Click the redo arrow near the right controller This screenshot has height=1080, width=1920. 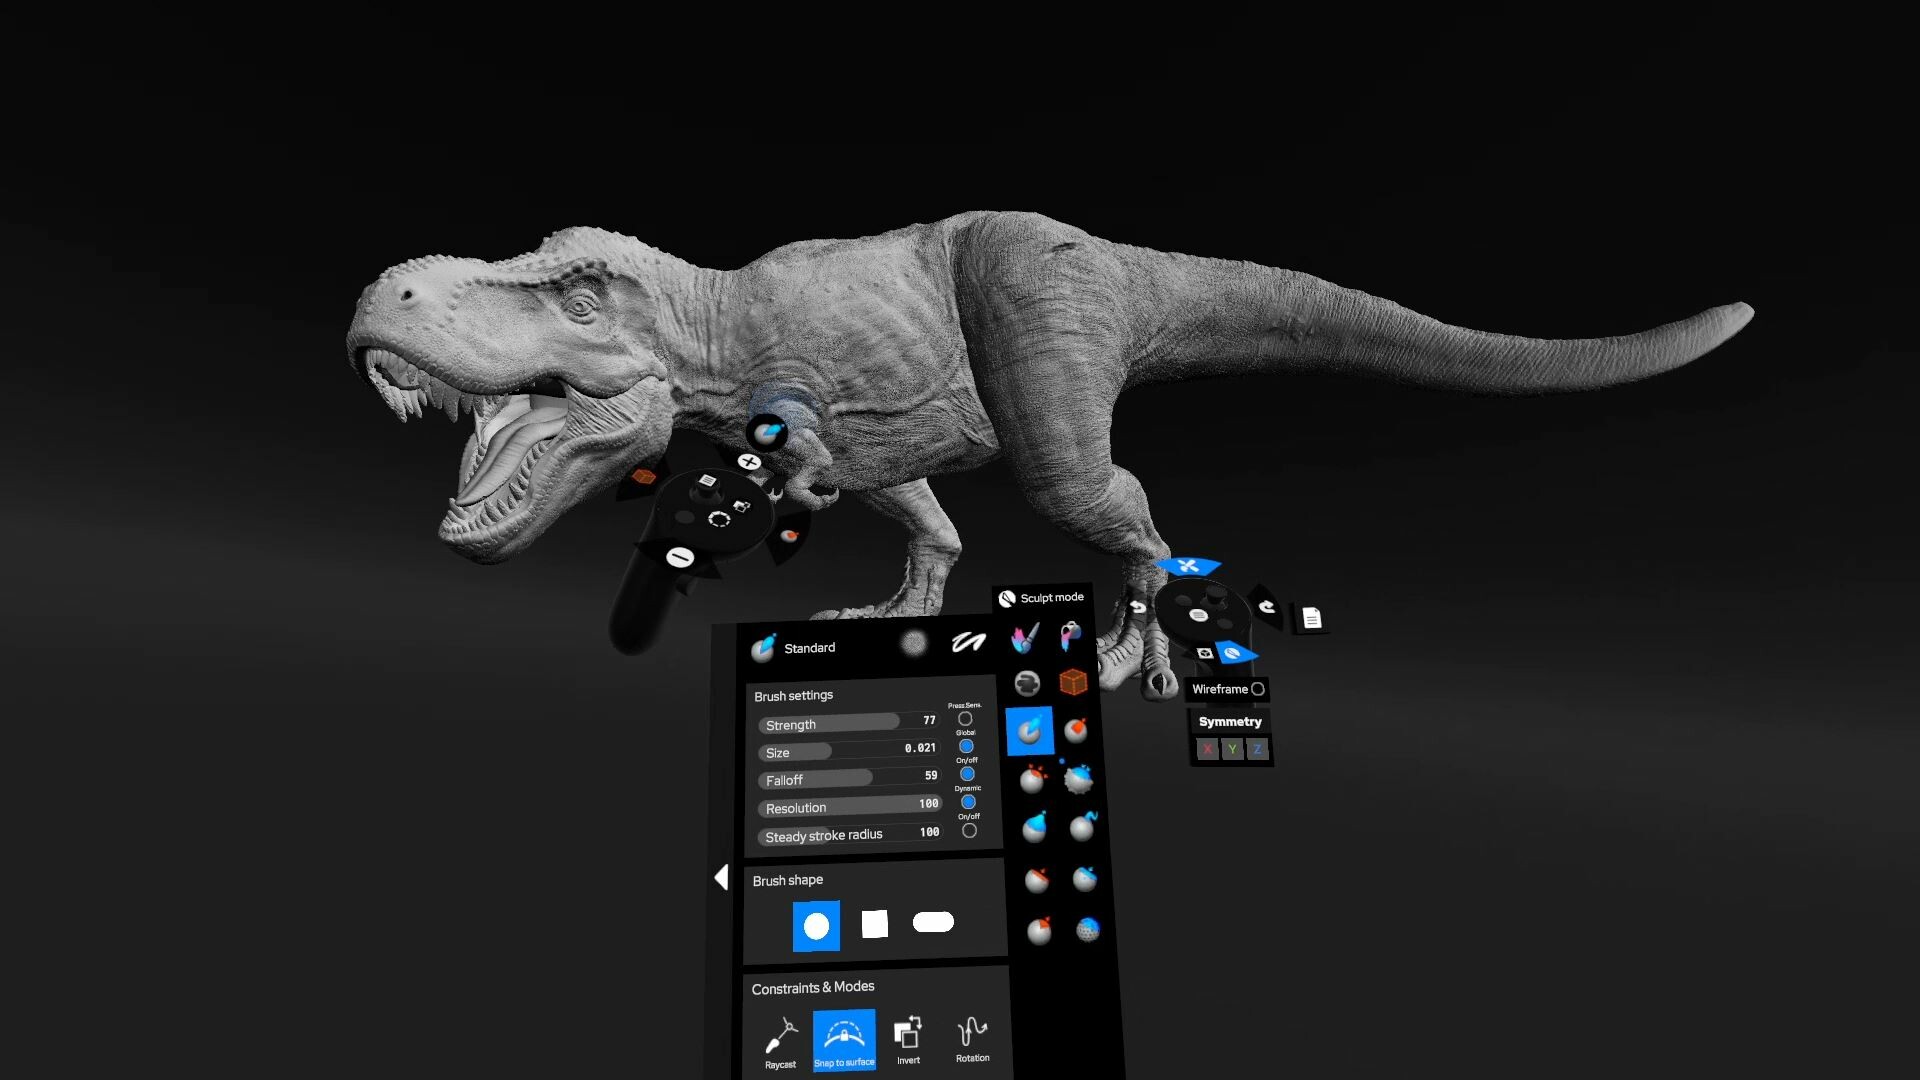click(x=1267, y=606)
